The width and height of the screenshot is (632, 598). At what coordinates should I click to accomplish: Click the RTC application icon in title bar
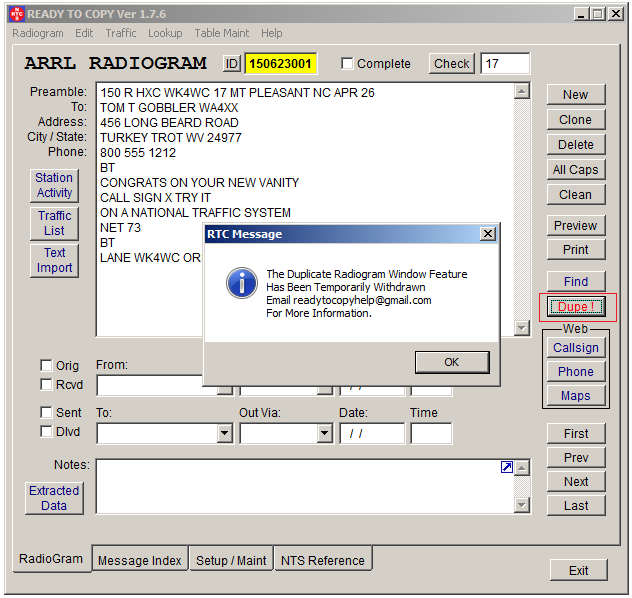pyautogui.click(x=17, y=14)
